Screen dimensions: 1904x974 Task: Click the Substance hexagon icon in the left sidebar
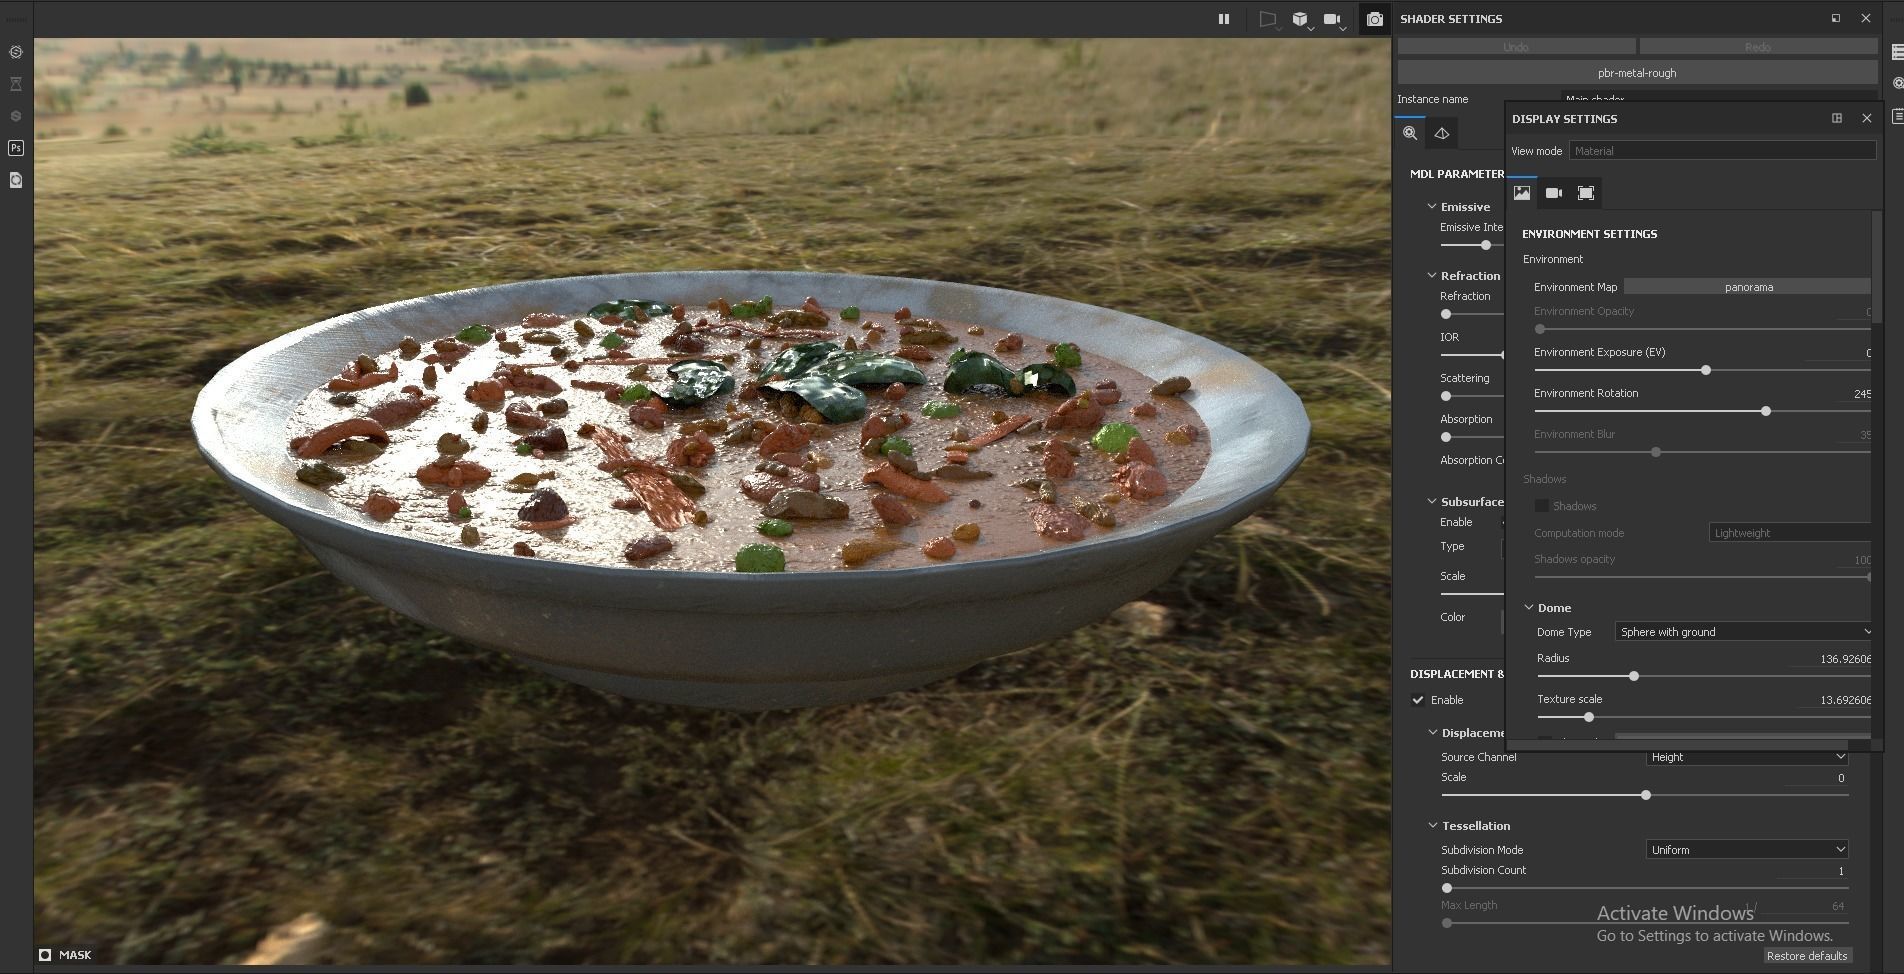[x=16, y=52]
